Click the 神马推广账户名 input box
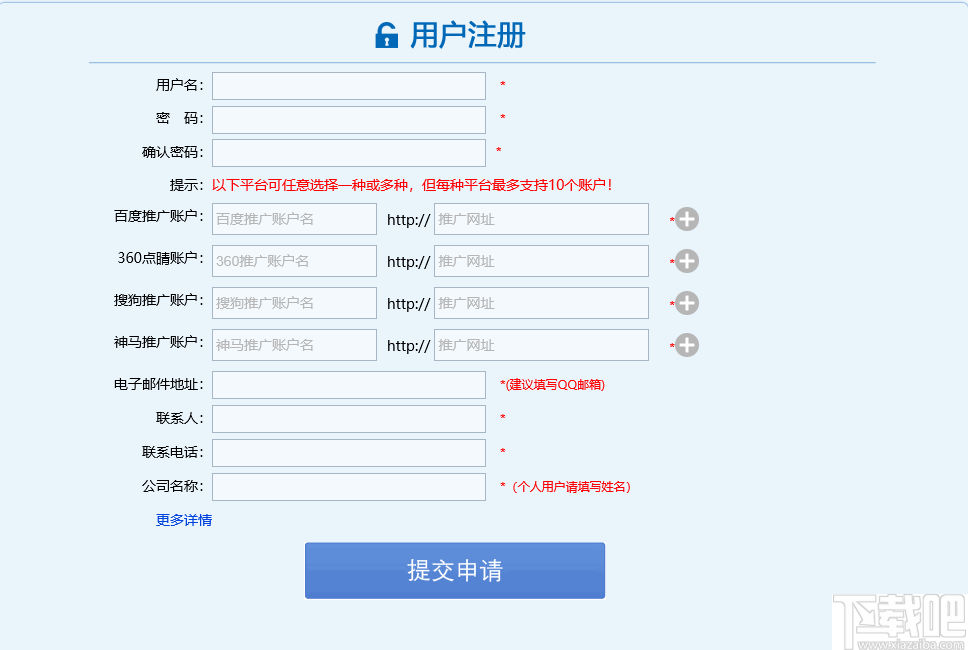This screenshot has height=650, width=968. pos(293,344)
